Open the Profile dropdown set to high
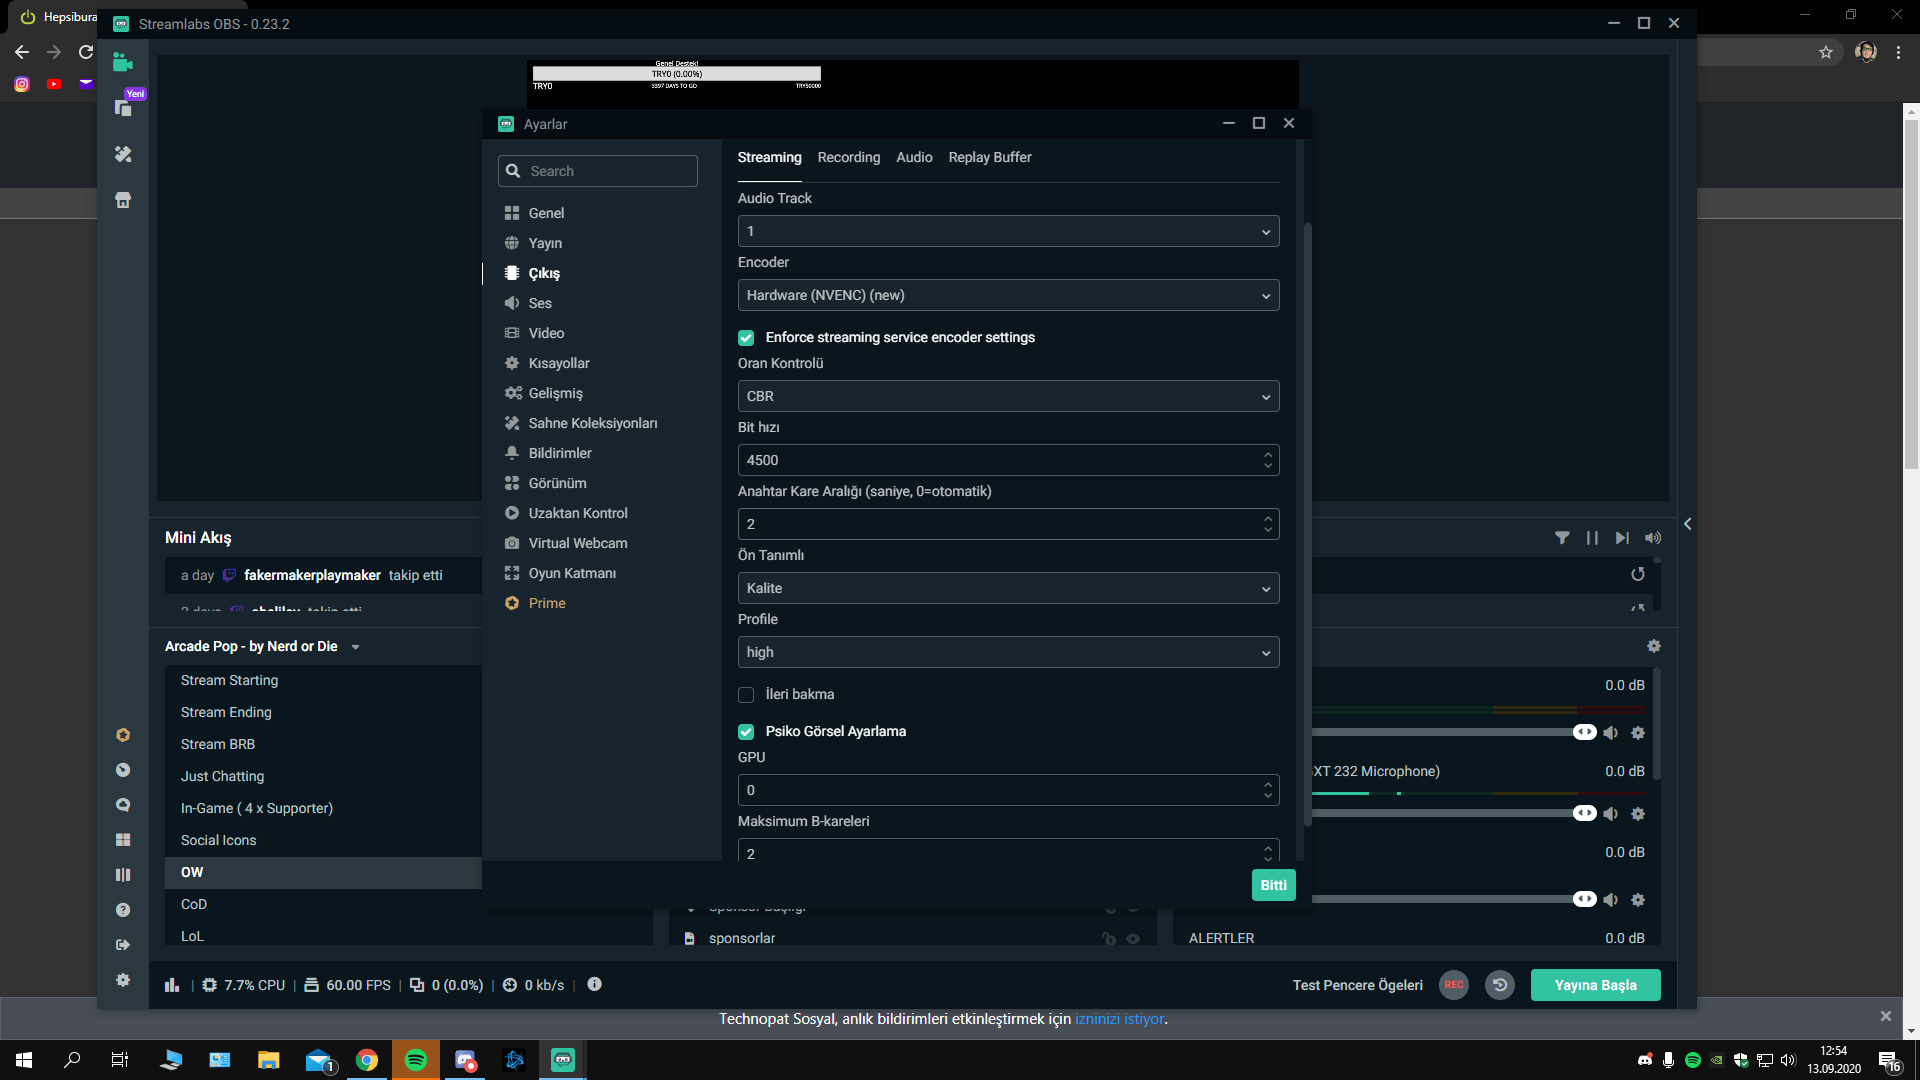The height and width of the screenshot is (1080, 1920). (x=1008, y=653)
